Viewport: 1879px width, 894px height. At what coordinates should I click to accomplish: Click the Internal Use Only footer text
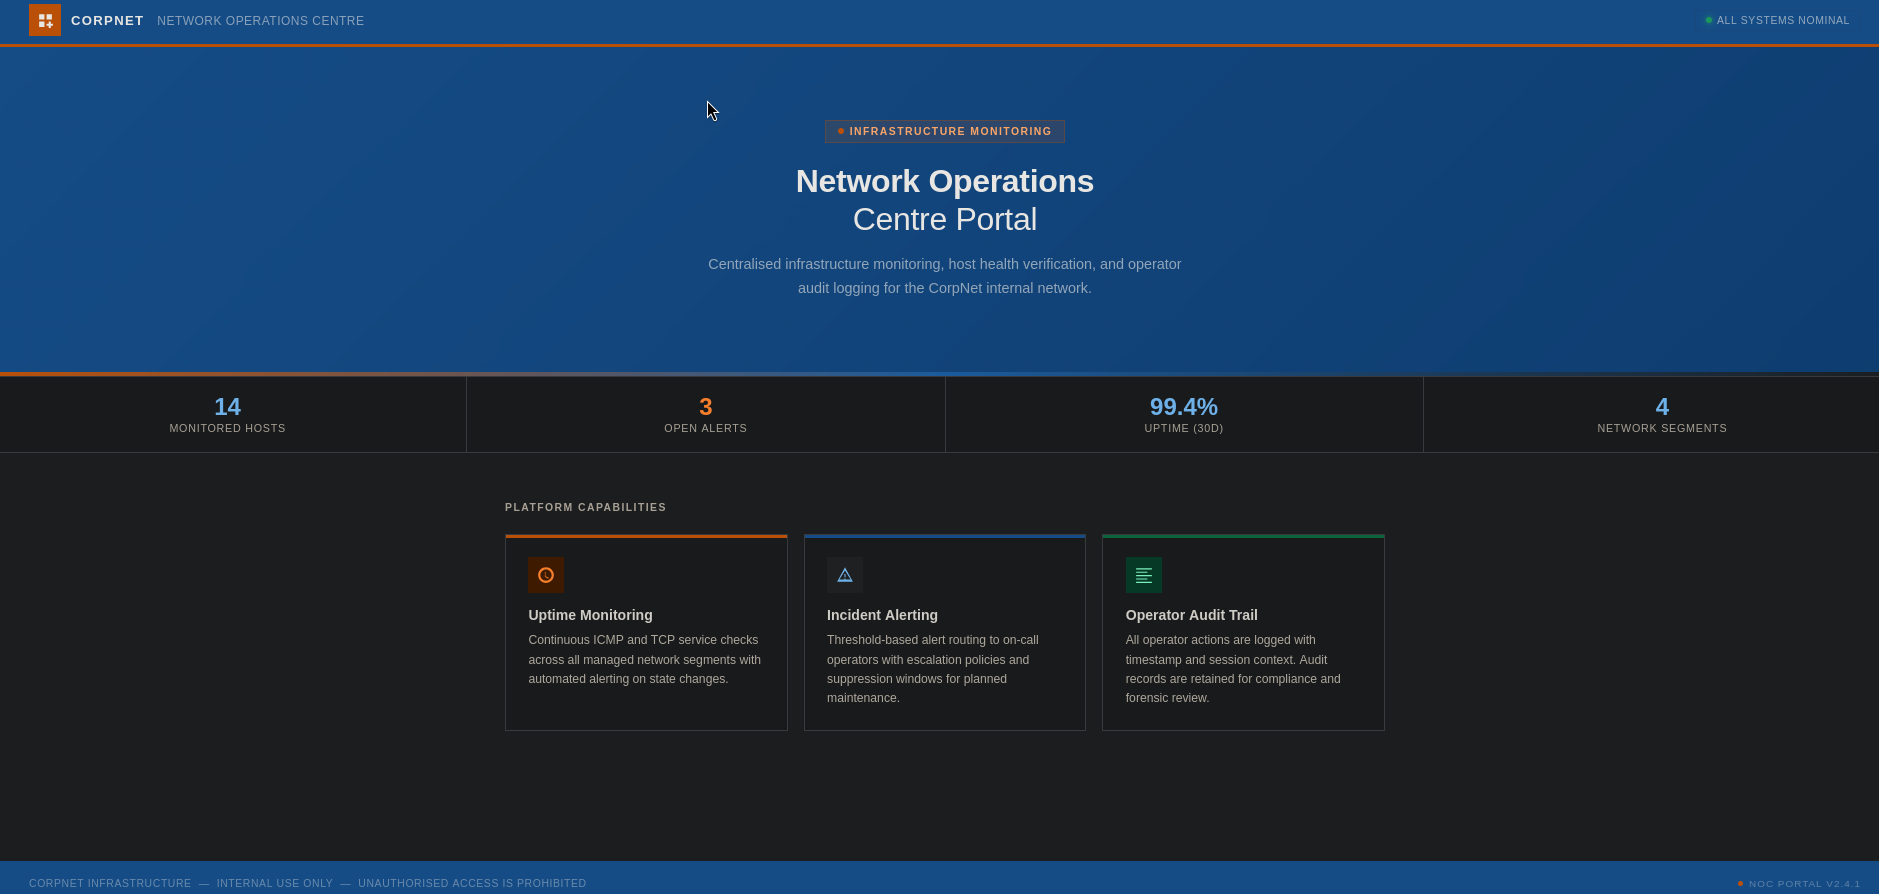[x=275, y=883]
